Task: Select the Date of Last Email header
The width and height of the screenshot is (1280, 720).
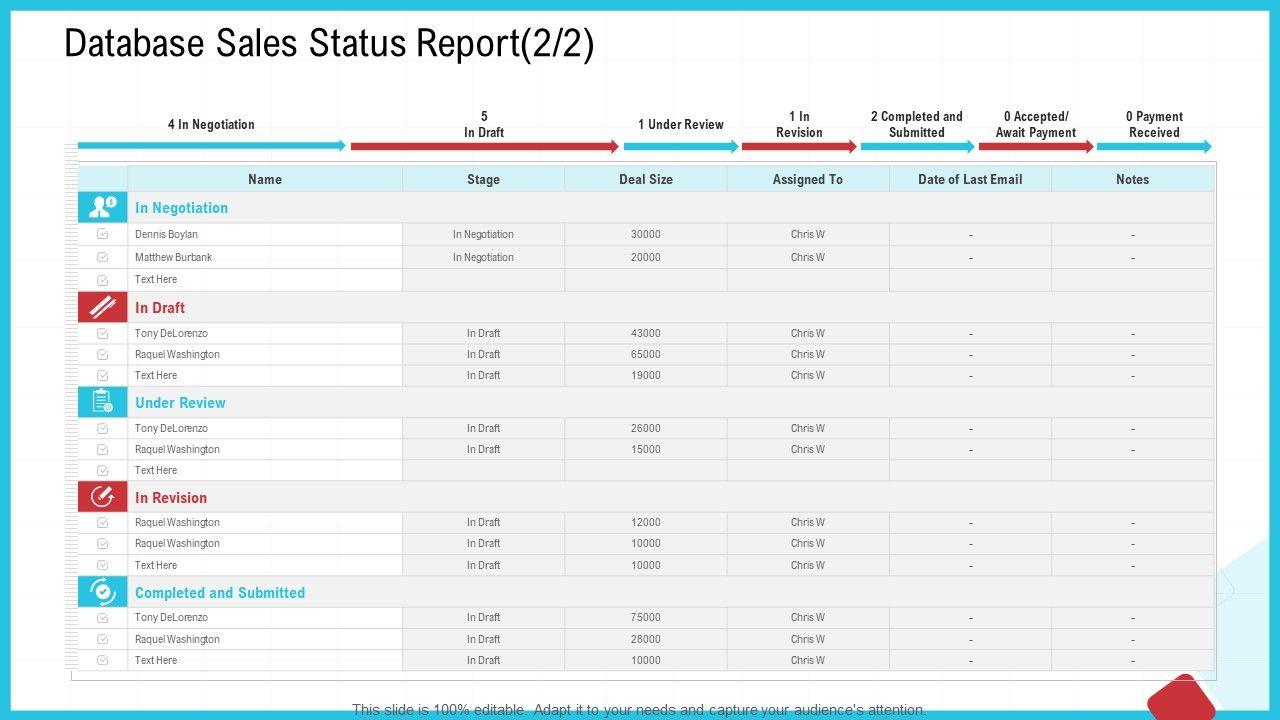Action: (x=970, y=179)
